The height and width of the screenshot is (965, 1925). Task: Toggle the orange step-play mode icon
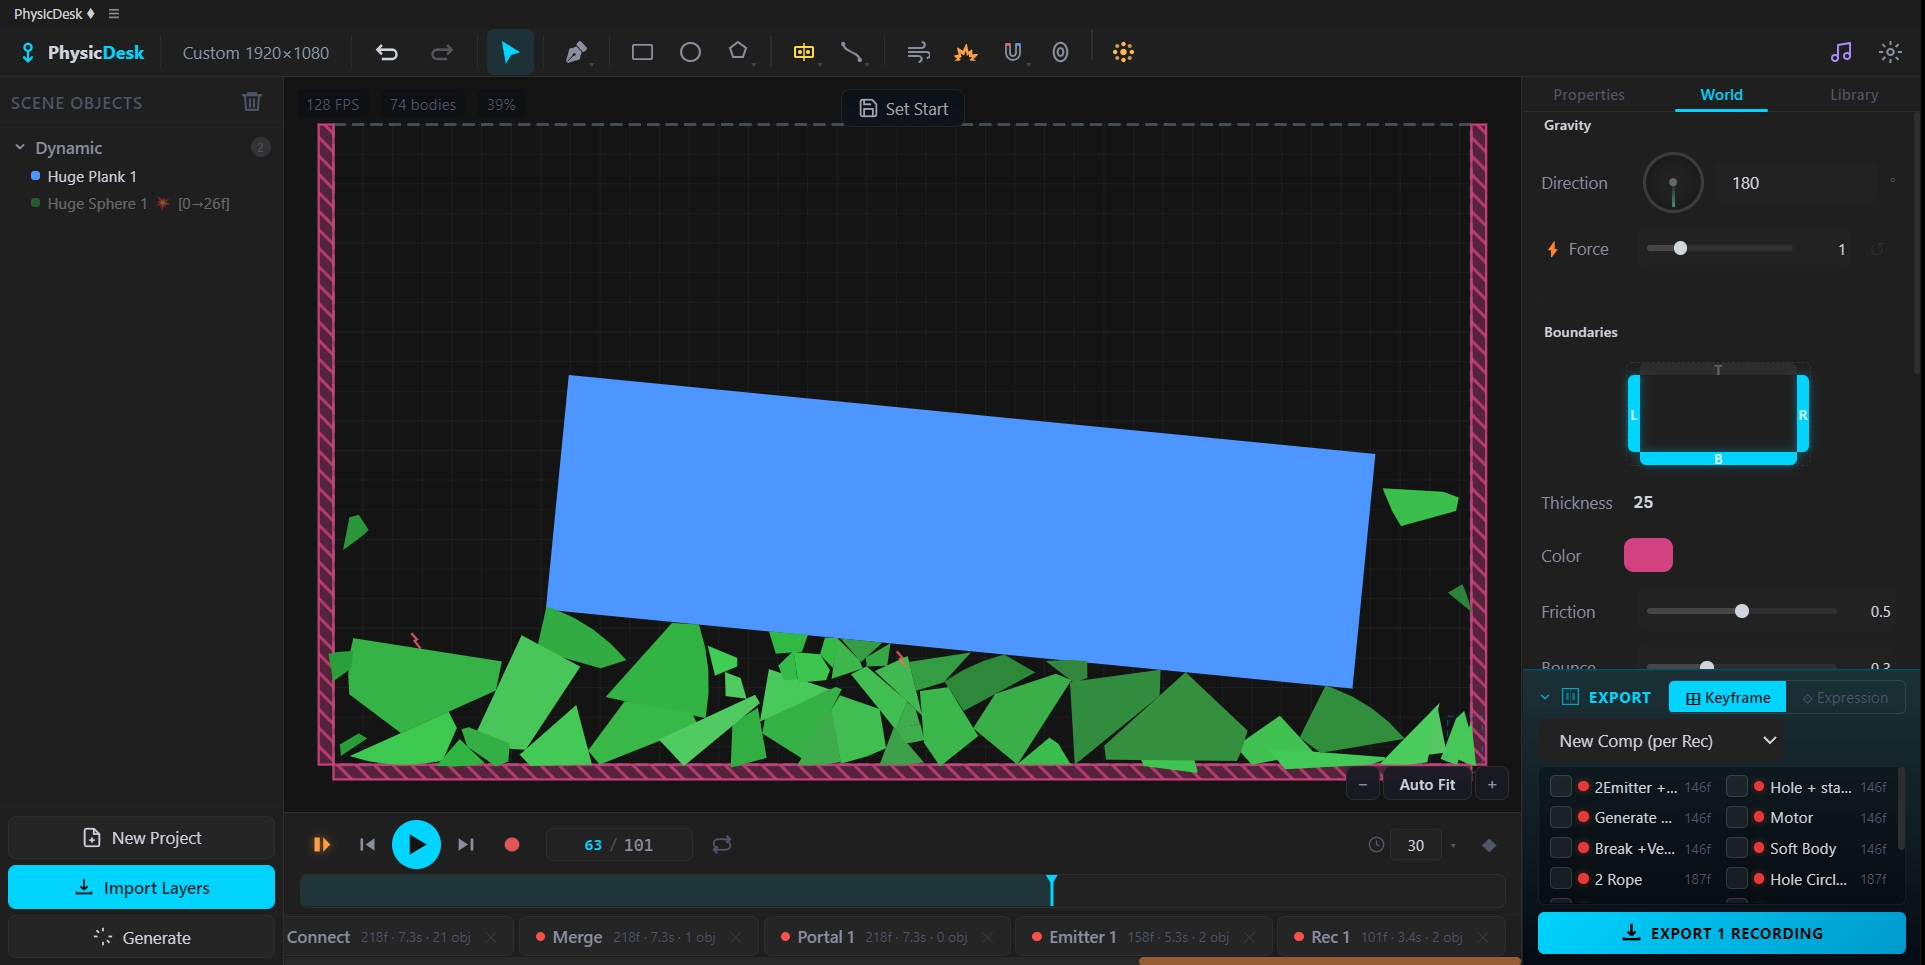click(x=322, y=845)
